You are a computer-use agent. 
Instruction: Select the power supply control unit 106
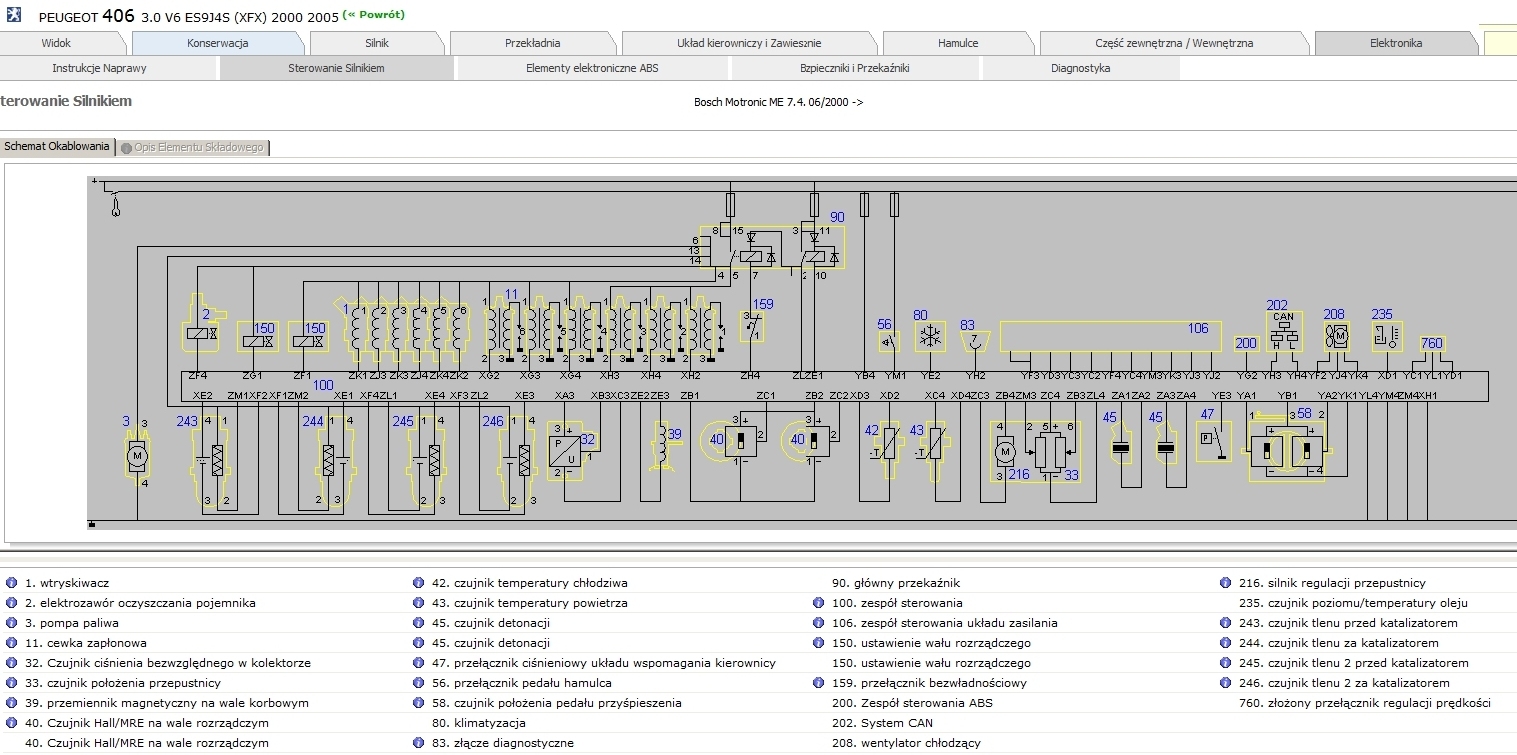pos(1110,335)
